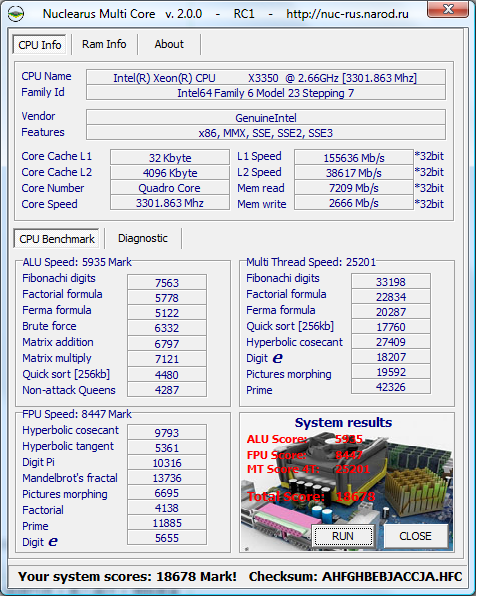Click the Mem read value 7209 Mb/s

point(354,188)
